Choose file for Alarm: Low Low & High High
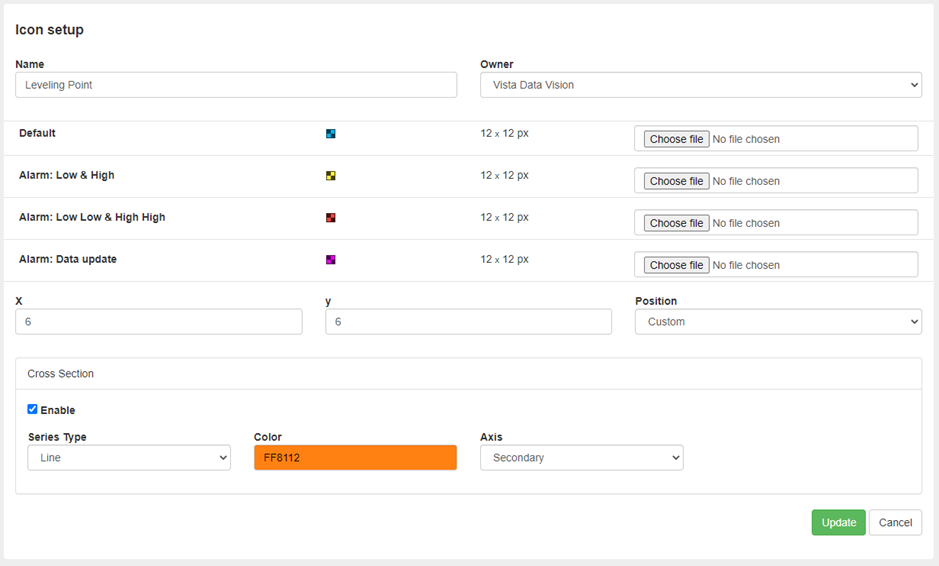Image resolution: width=939 pixels, height=566 pixels. click(x=676, y=223)
